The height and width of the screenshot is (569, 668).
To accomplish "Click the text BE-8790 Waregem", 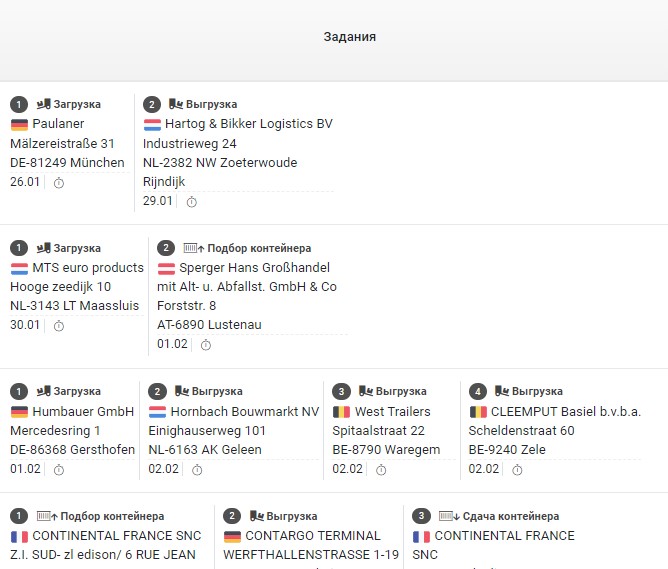I will [x=386, y=450].
